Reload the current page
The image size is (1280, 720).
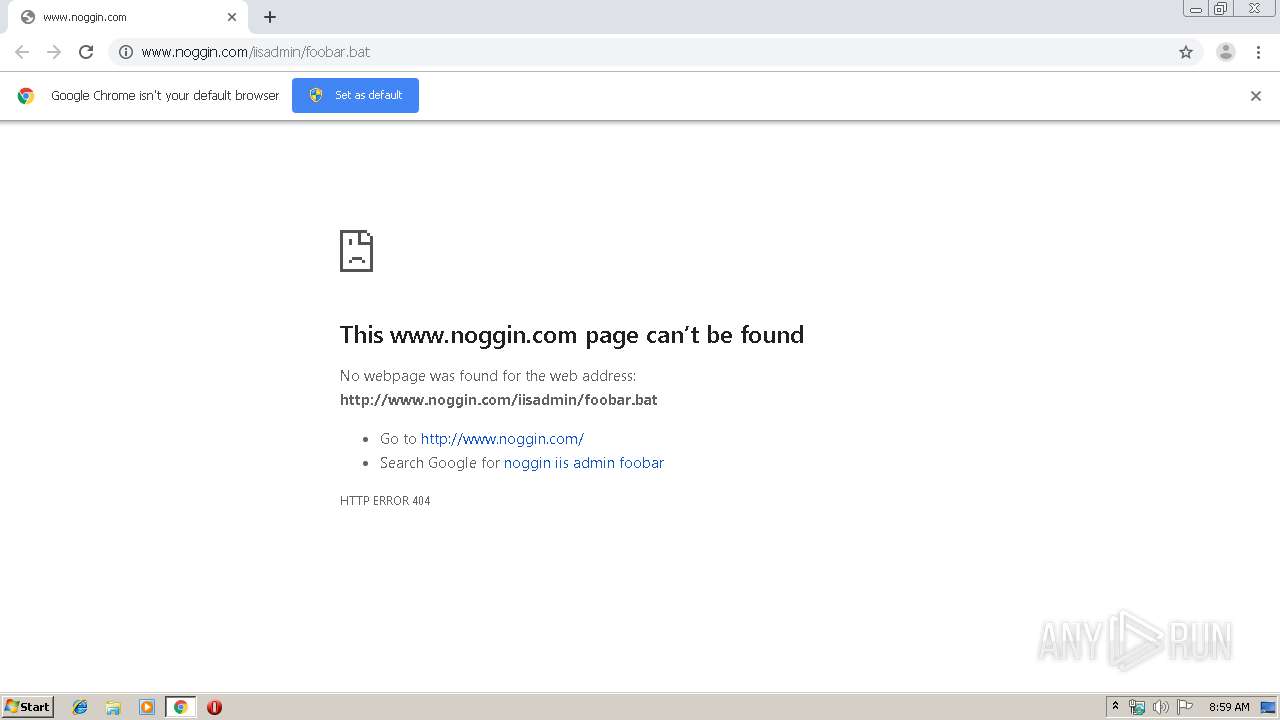(x=86, y=52)
